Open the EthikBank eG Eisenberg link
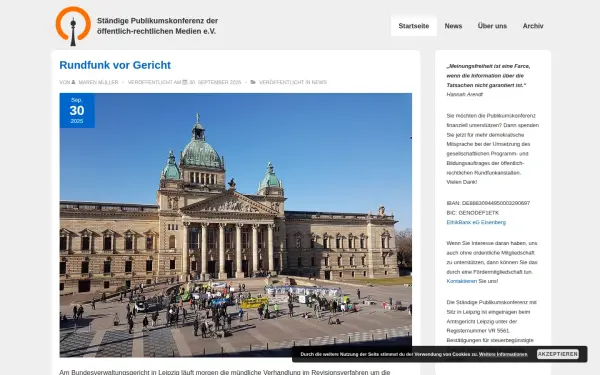Image resolution: width=600 pixels, height=375 pixels. [476, 222]
